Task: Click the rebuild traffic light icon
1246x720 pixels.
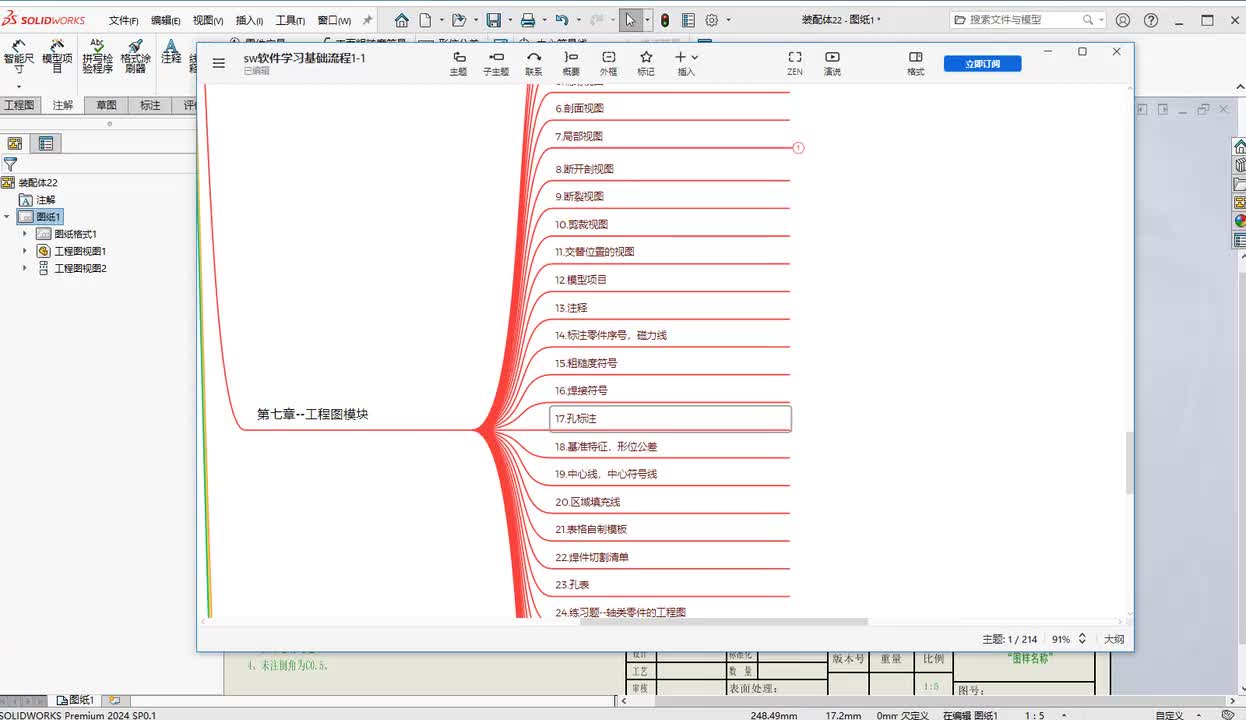Action: coord(664,20)
